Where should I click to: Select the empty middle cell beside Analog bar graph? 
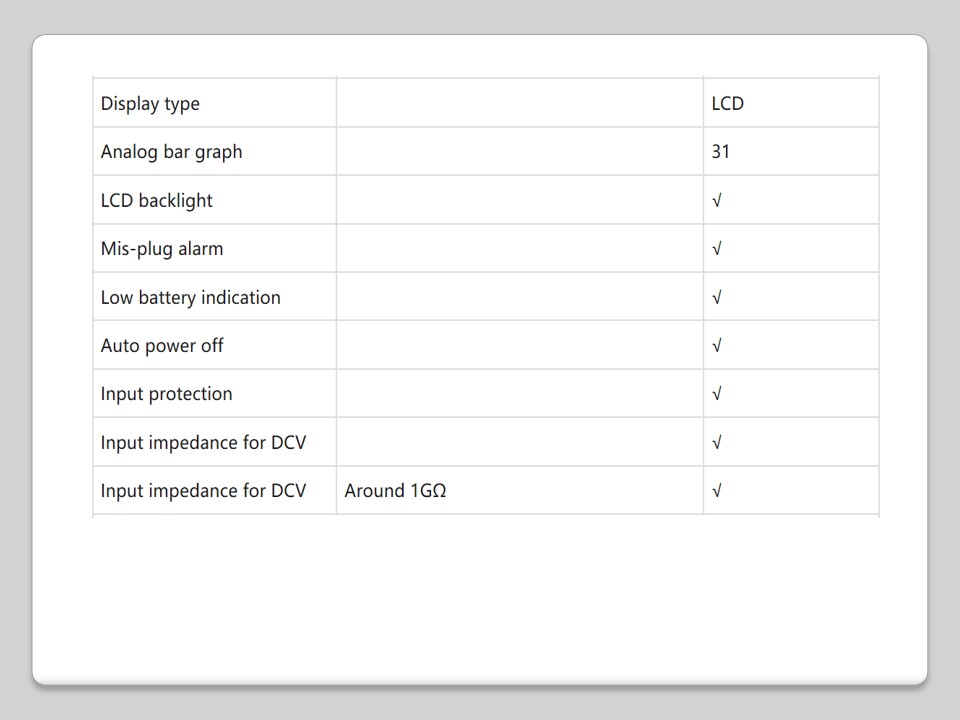coord(519,152)
